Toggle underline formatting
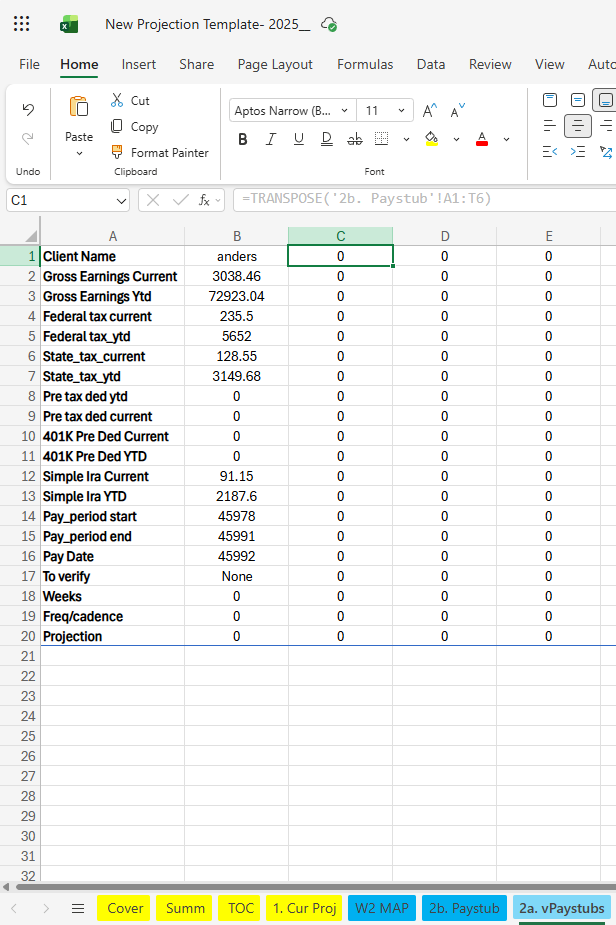This screenshot has width=616, height=925. [299, 139]
